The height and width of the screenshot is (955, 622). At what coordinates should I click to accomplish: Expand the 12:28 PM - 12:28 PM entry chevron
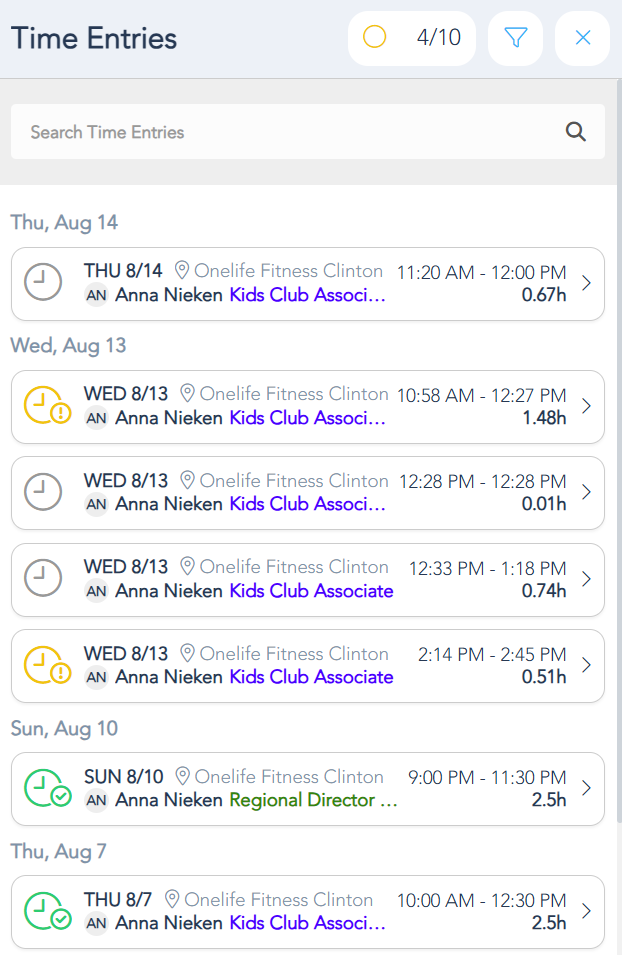(586, 493)
